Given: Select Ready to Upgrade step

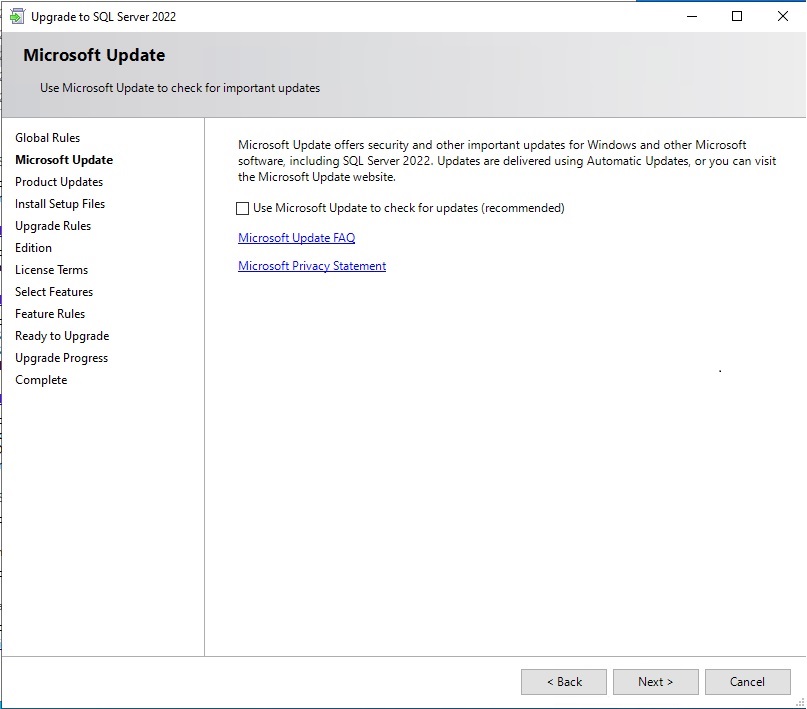Looking at the screenshot, I should 62,336.
